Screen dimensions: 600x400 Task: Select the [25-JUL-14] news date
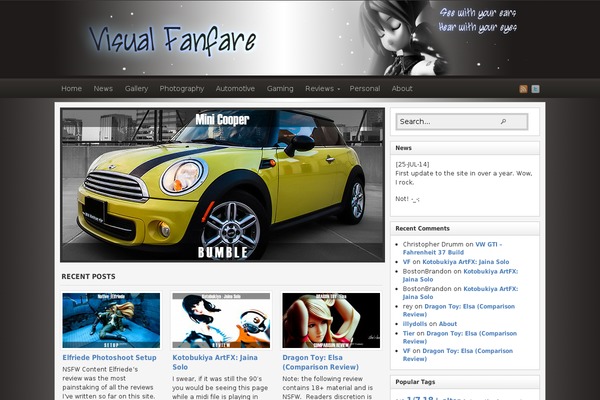coord(412,164)
